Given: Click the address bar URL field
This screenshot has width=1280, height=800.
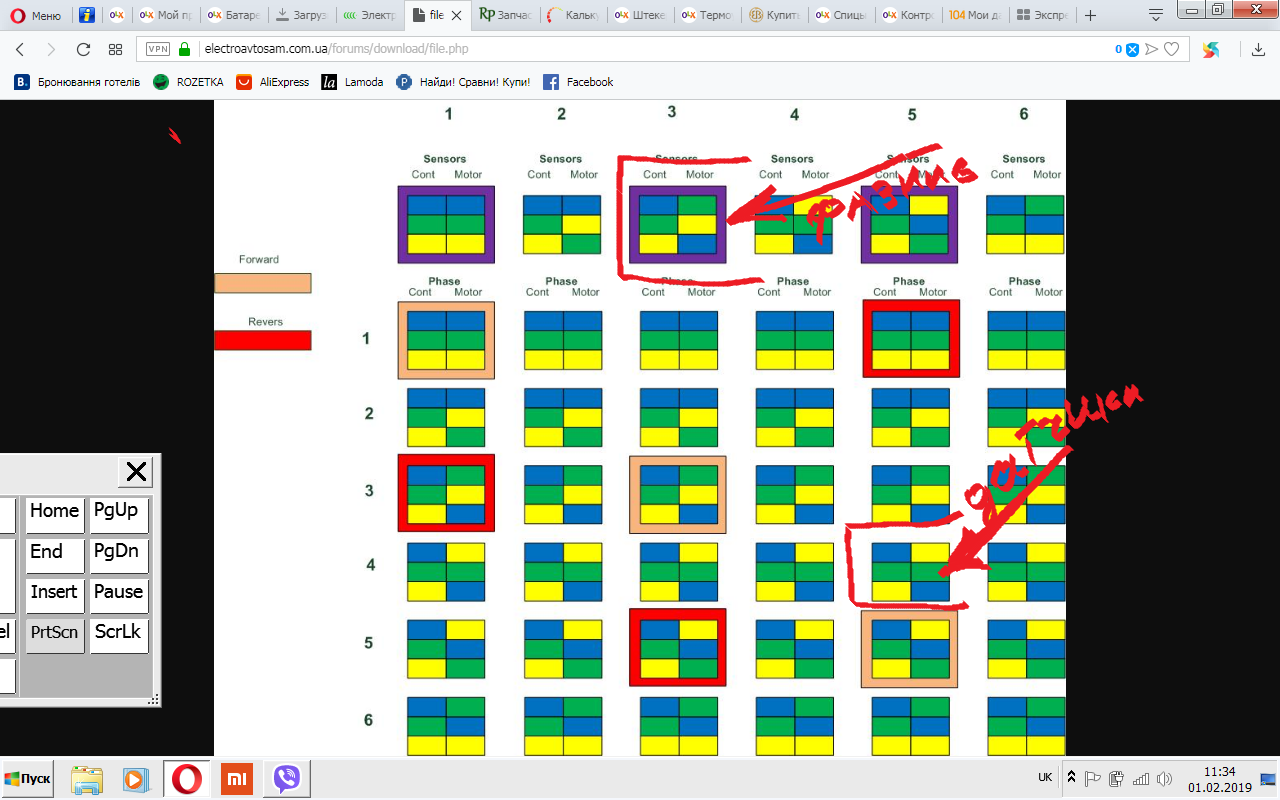Looking at the screenshot, I should pos(640,49).
